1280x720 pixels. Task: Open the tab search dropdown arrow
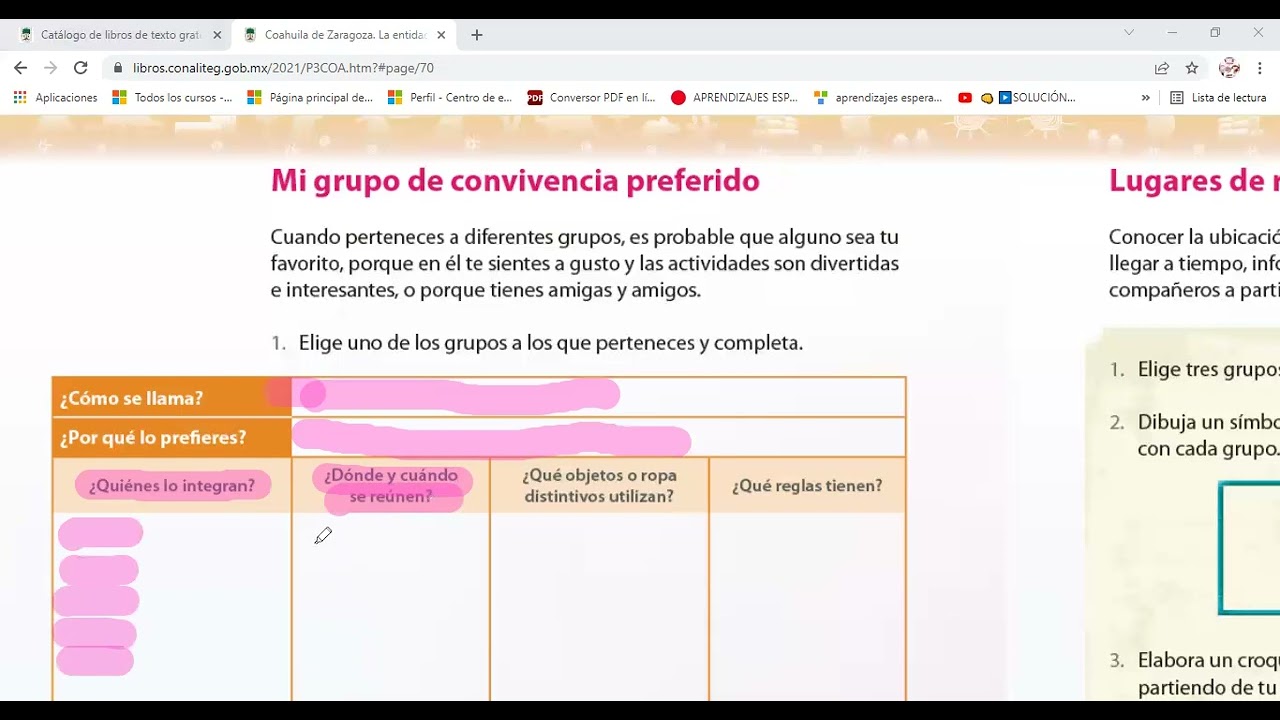pyautogui.click(x=1129, y=33)
